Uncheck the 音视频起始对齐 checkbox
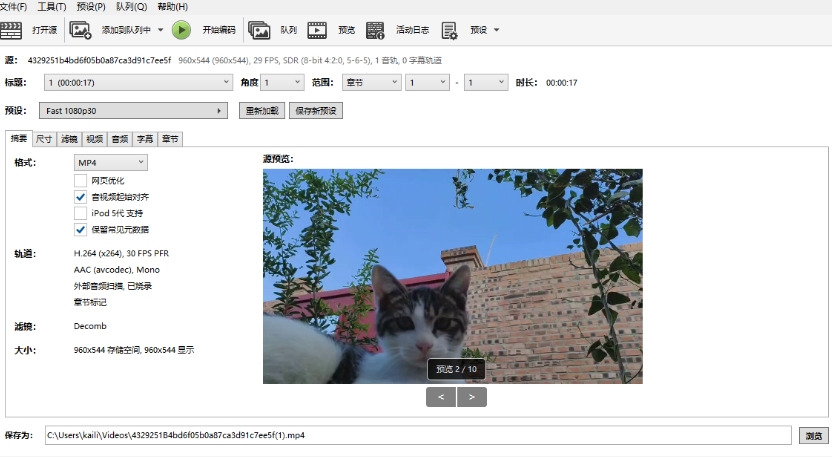 click(80, 197)
